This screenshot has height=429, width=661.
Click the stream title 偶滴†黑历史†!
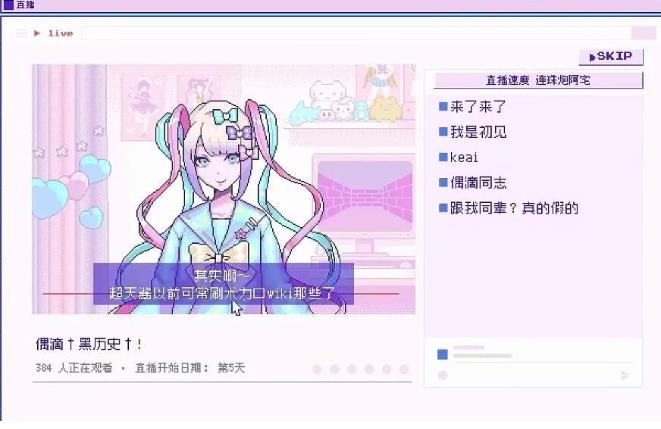tap(89, 344)
